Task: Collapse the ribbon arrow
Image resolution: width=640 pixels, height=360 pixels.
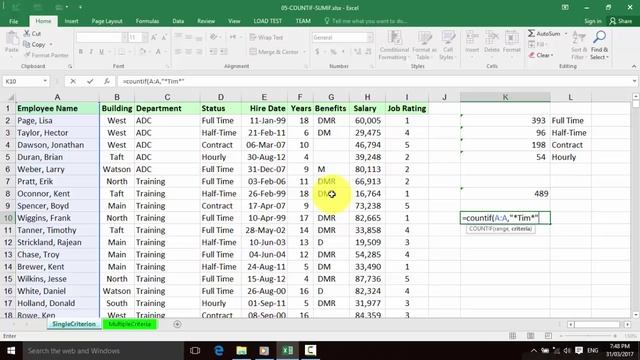Action: click(x=634, y=67)
